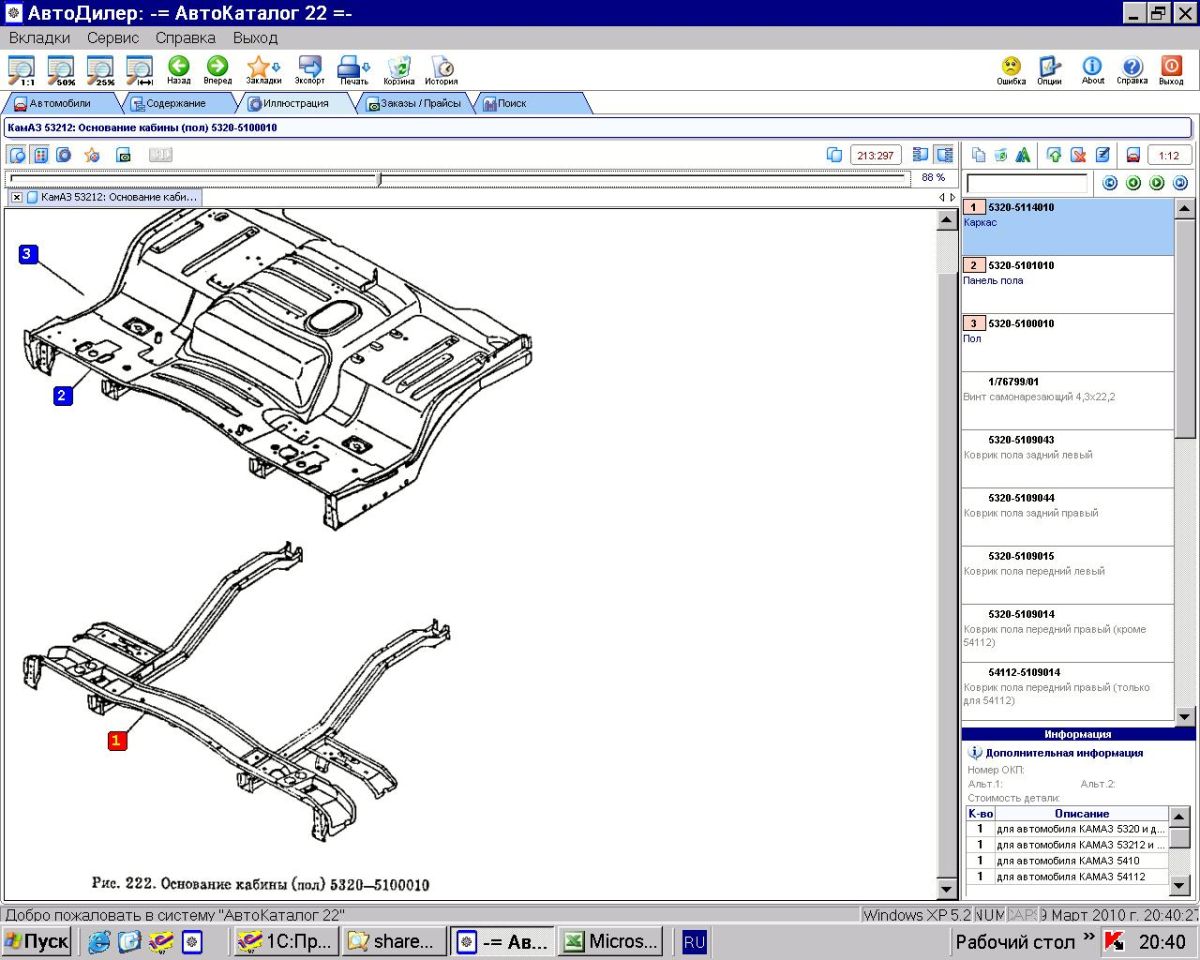
Task: Select the КамАЗ 53212 illustration document tab
Action: point(112,197)
